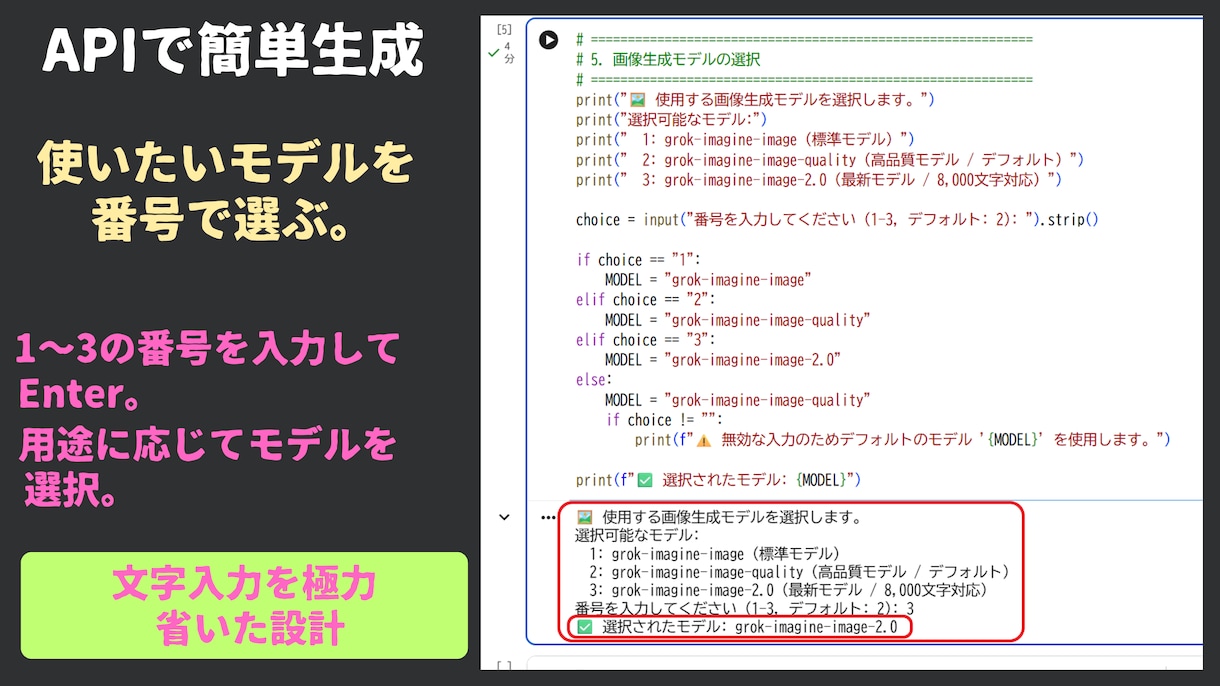Click the 'choice = input(...)' code line
Viewport: 1220px width, 686px height.
pyautogui.click(x=837, y=220)
